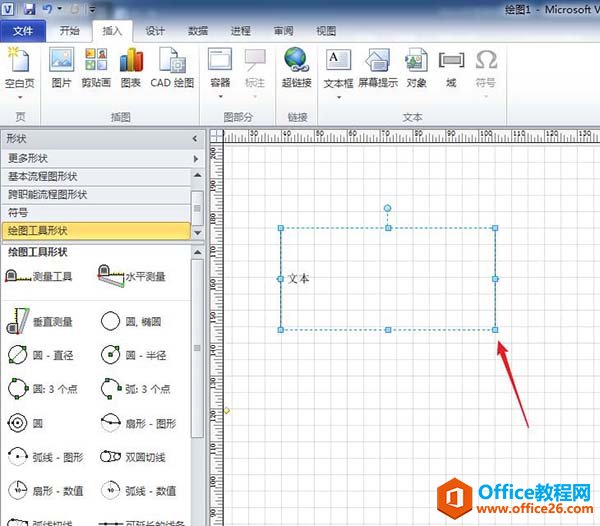Click the shapes list scroll up arrow
The height and width of the screenshot is (526, 600).
point(197,252)
